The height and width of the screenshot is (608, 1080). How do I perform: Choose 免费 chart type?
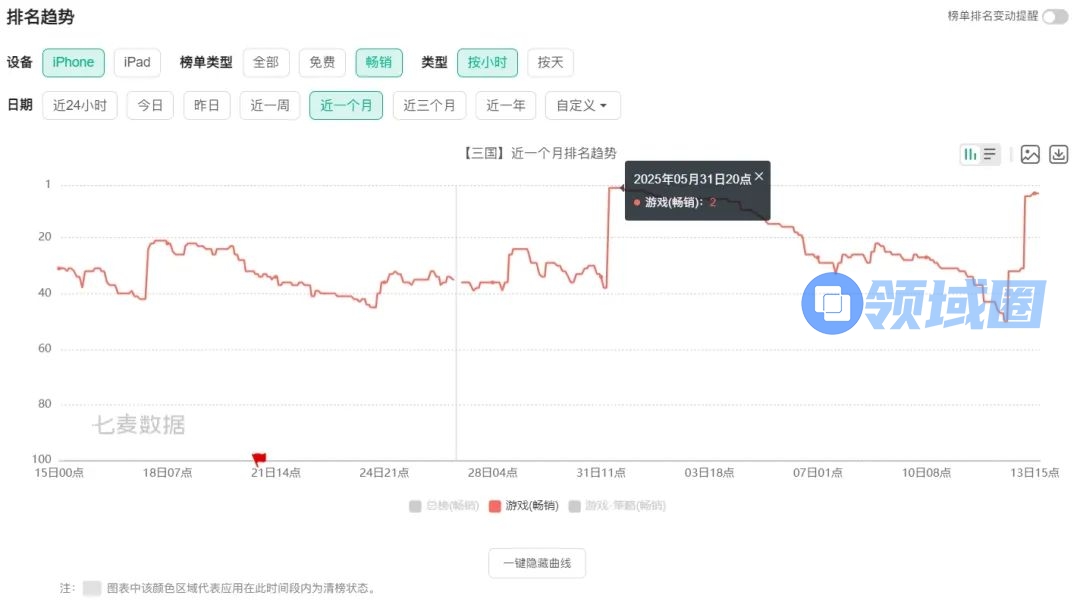point(322,62)
